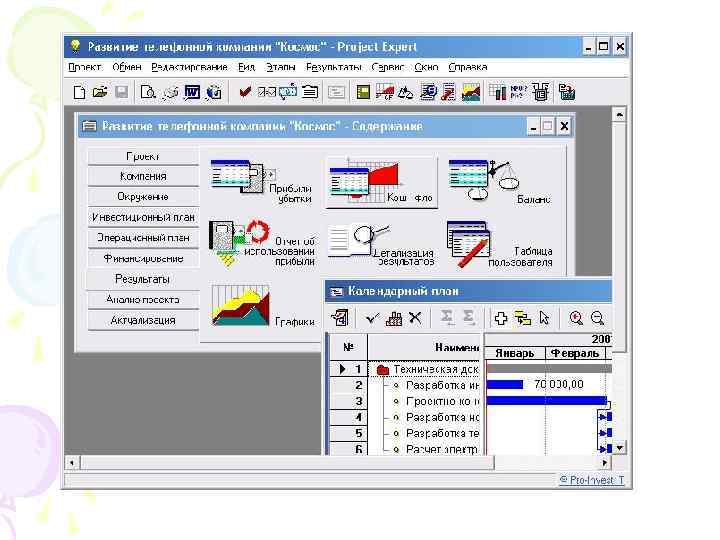Open the Результаты menu in menu bar

click(x=334, y=67)
